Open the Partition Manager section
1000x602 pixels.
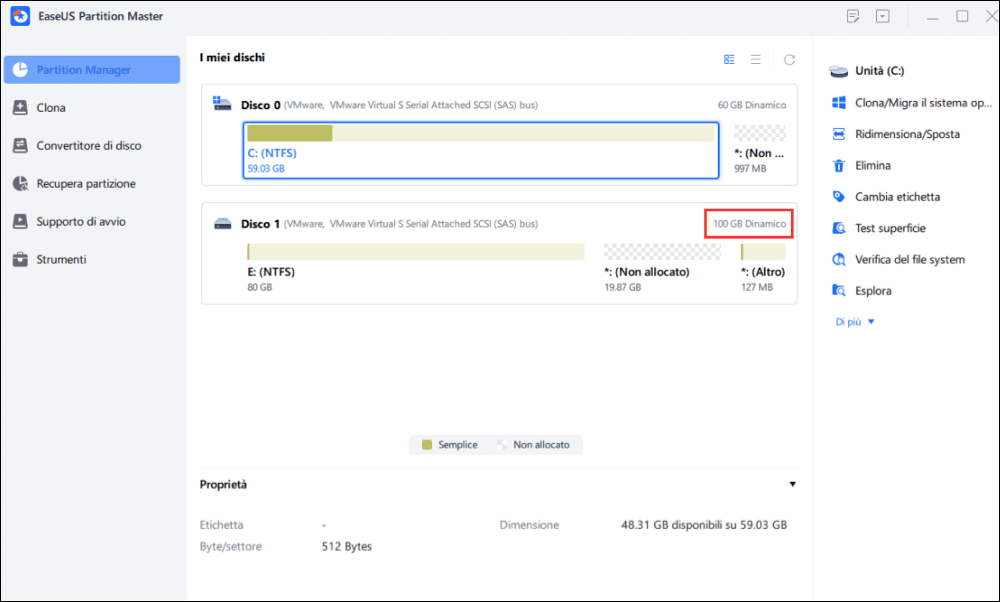point(92,70)
